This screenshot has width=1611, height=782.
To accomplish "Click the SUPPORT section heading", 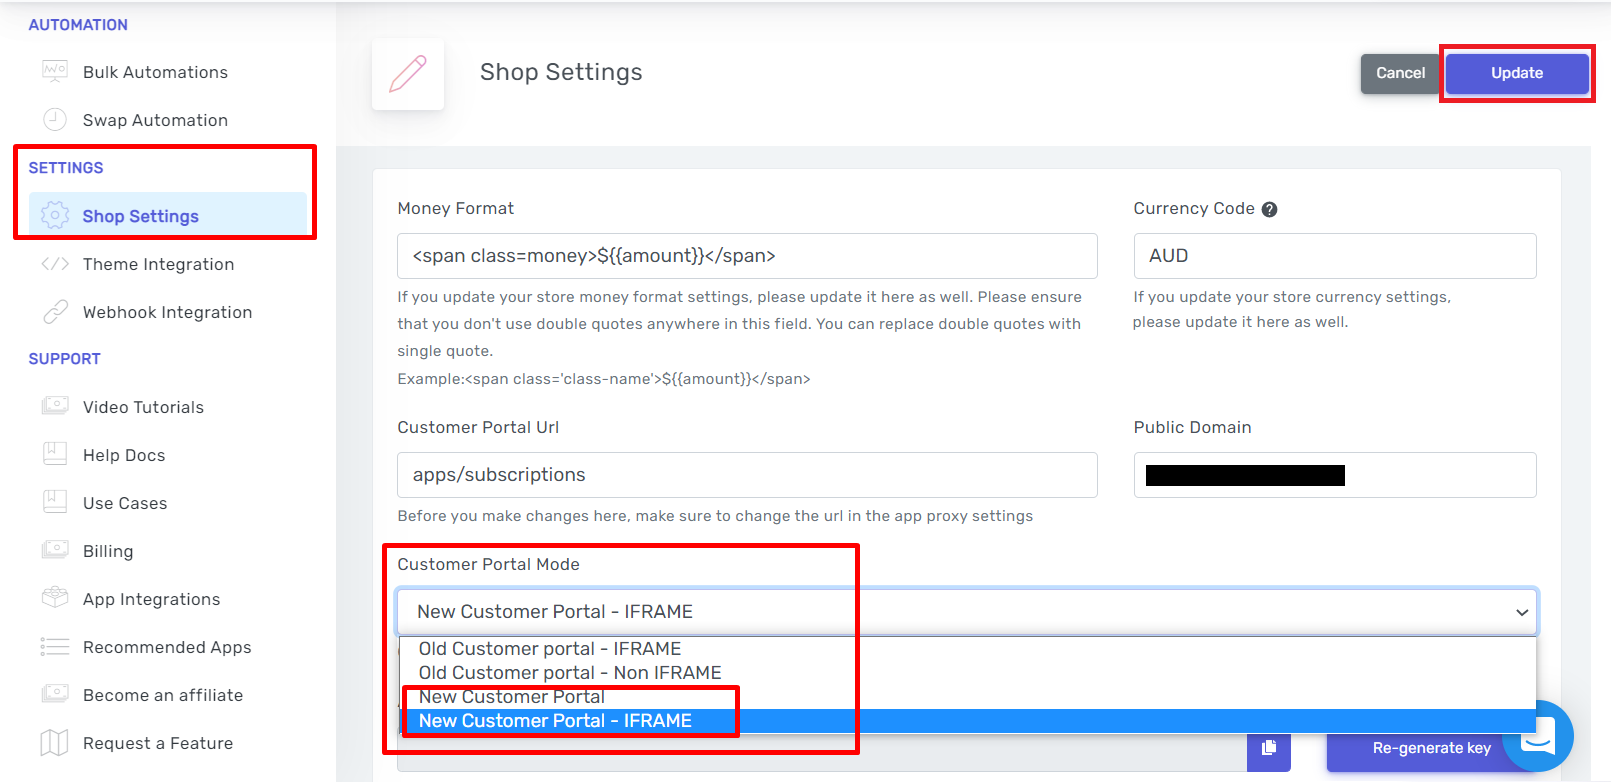I will tap(64, 359).
